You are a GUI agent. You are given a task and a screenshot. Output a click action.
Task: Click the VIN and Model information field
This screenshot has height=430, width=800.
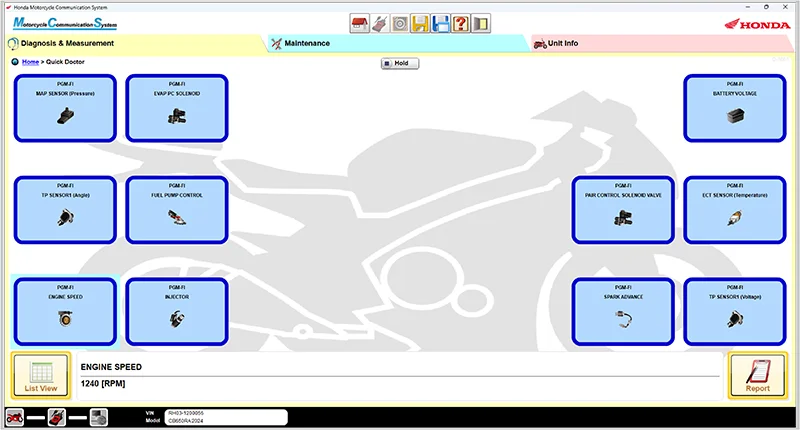[226, 417]
